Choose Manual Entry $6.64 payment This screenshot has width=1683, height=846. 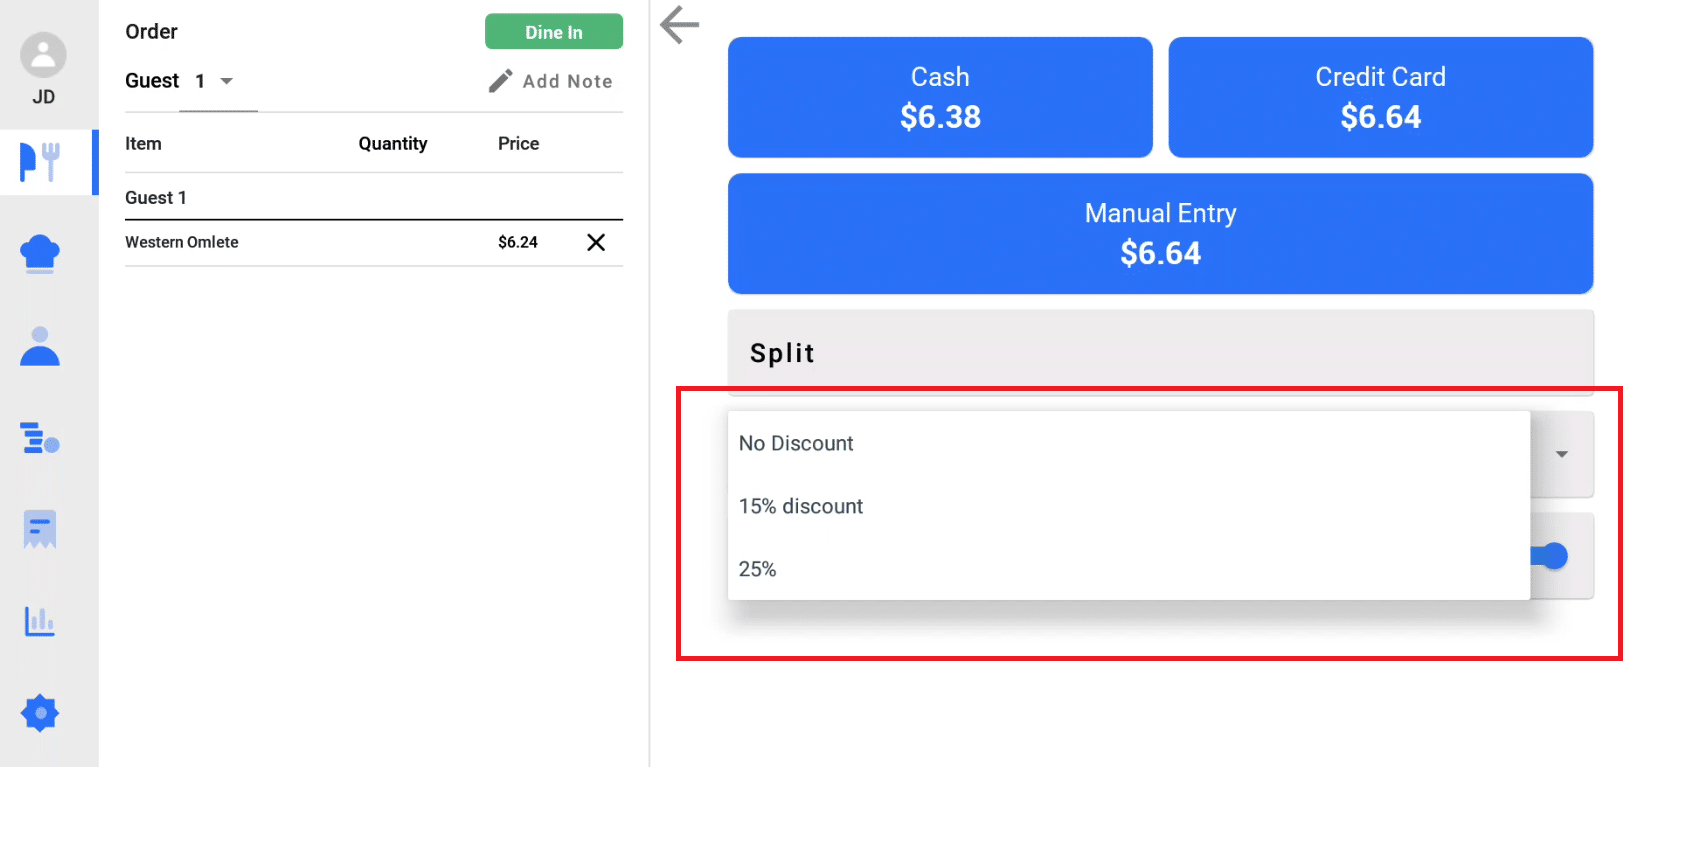tap(1160, 234)
